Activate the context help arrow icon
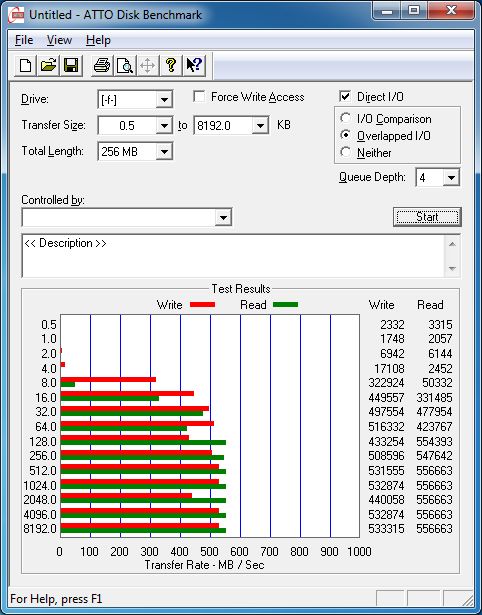 [x=193, y=65]
